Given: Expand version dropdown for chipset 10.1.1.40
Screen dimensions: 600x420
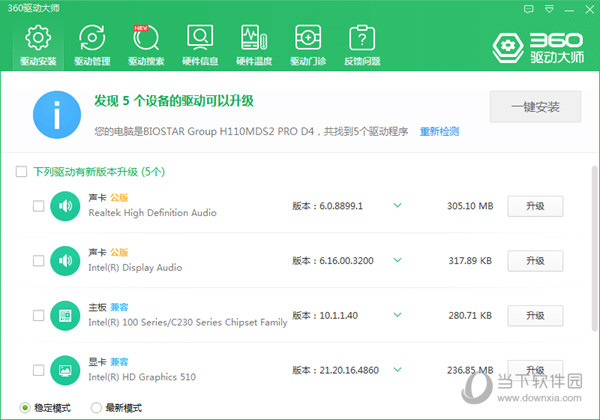Looking at the screenshot, I should click(x=397, y=315).
